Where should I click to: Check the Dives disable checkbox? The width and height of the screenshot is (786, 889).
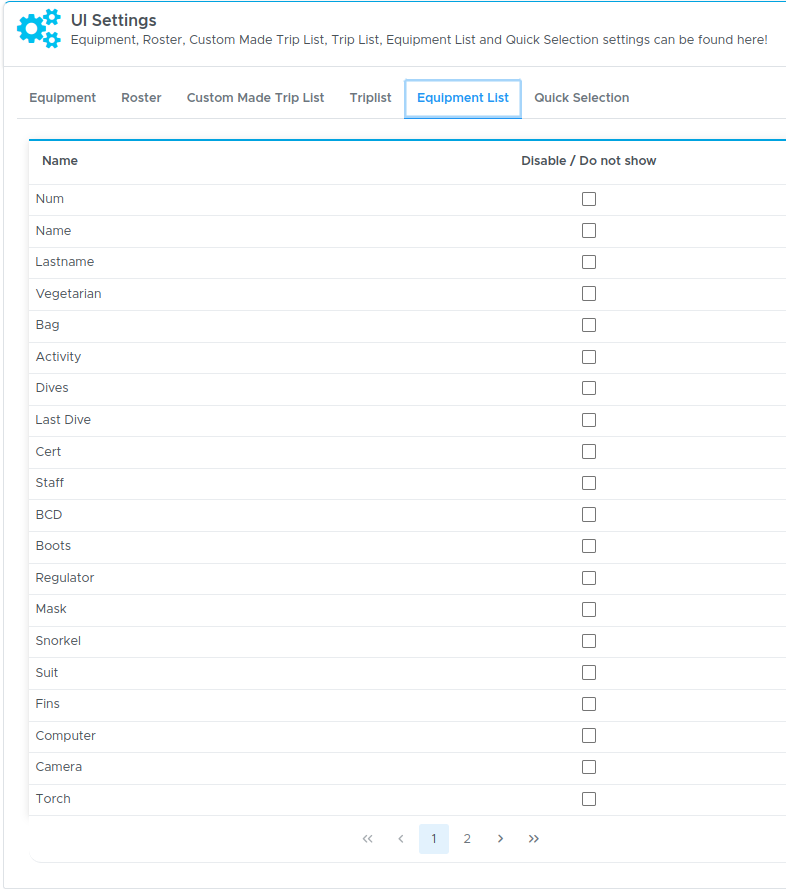point(589,388)
